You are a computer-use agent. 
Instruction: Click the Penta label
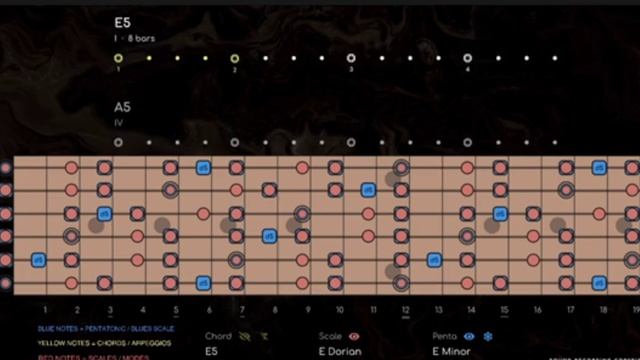point(444,336)
